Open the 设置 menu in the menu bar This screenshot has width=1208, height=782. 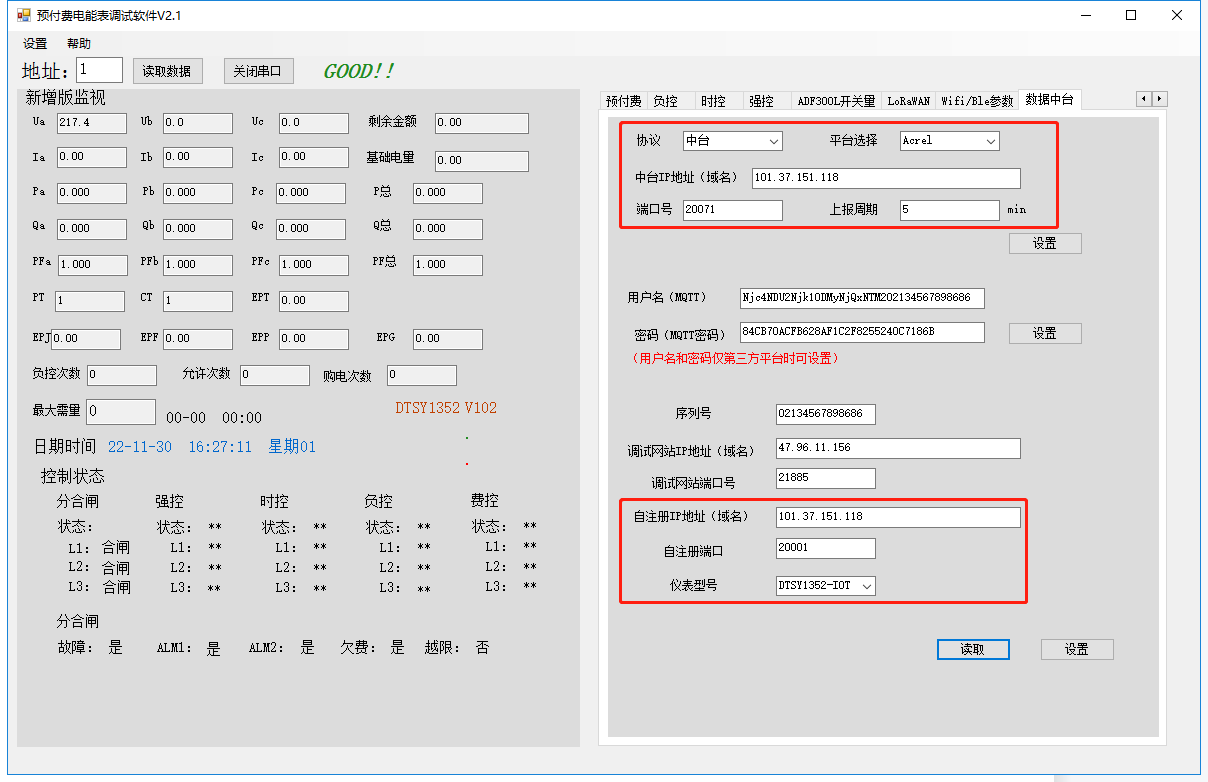tap(35, 44)
